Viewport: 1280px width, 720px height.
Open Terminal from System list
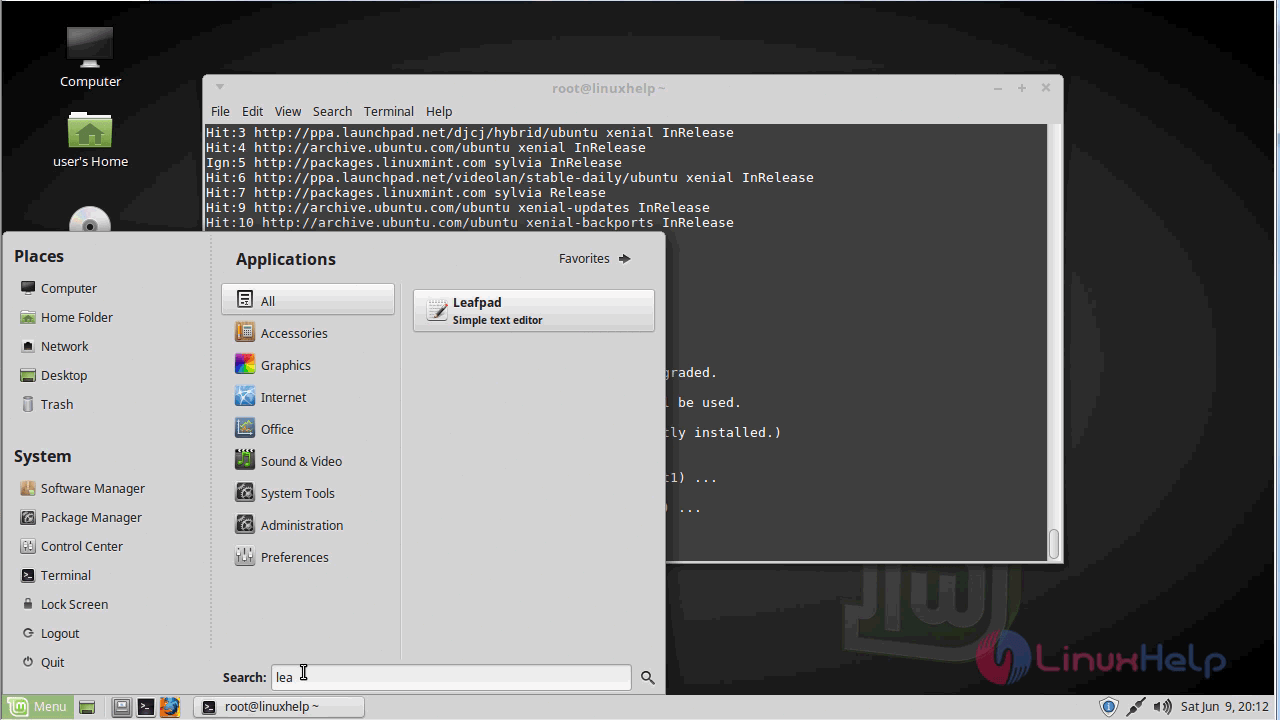point(55,575)
